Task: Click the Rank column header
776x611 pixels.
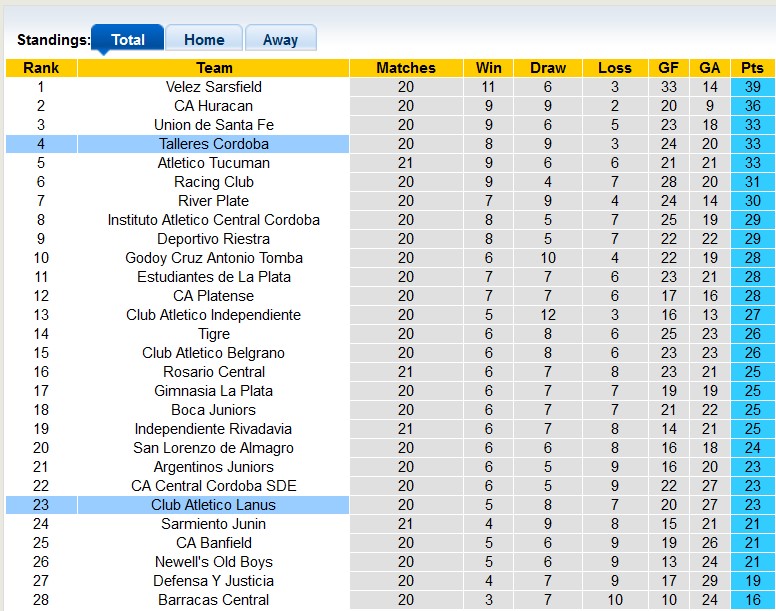Action: click(41, 68)
